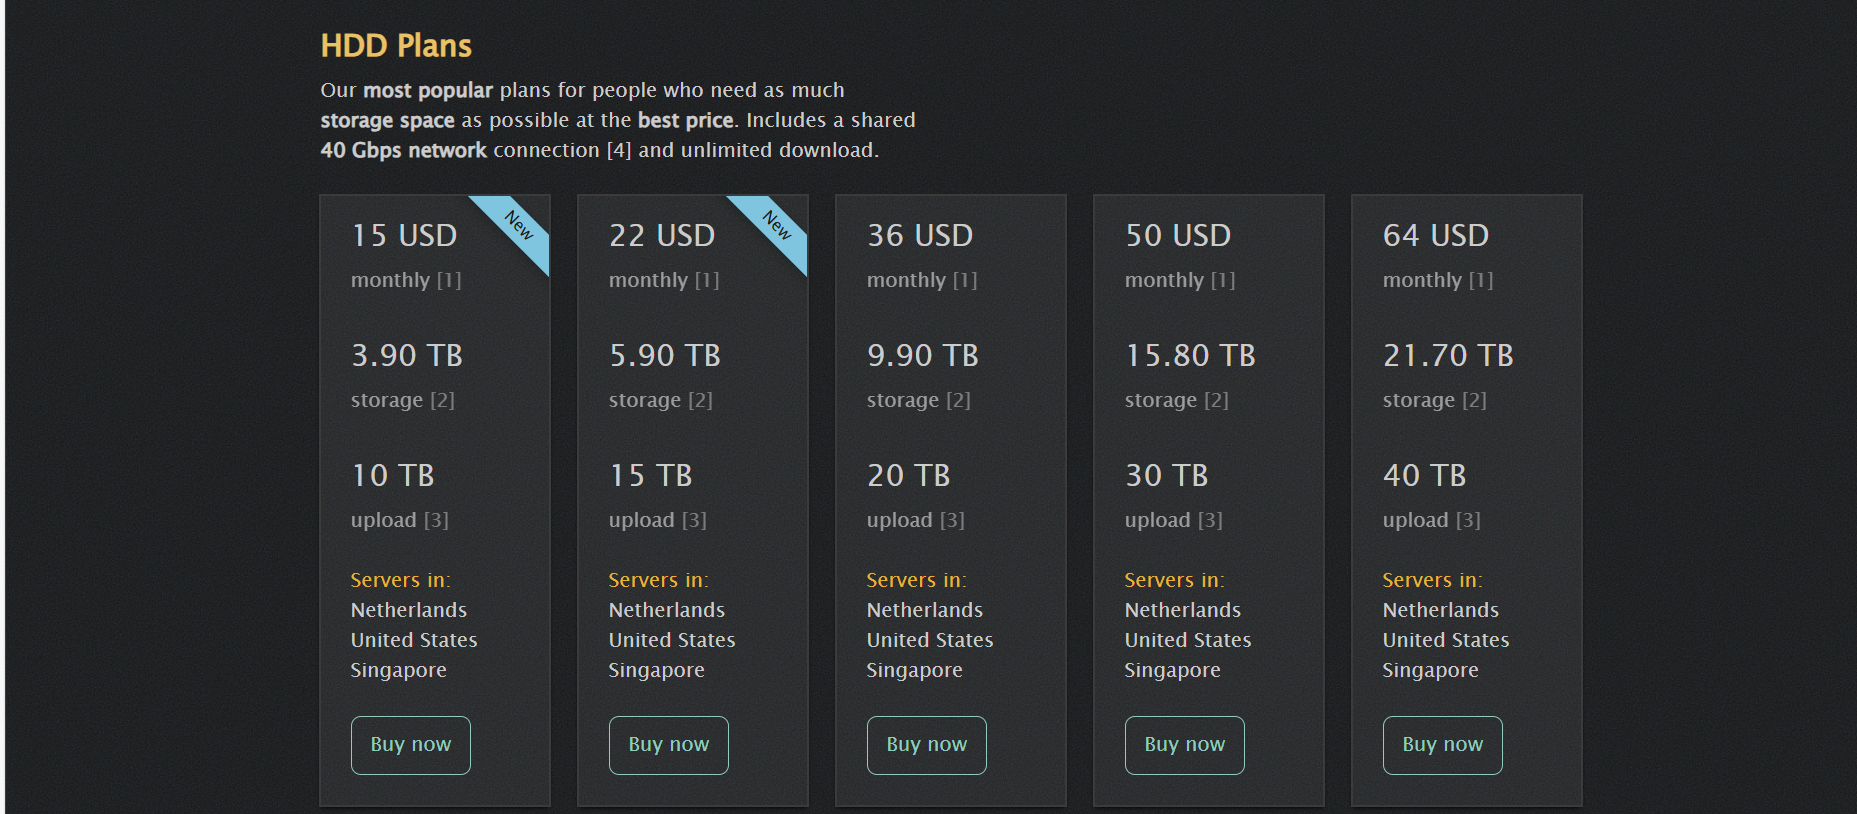Open footnote [1] under 15 USD monthly

click(x=449, y=280)
